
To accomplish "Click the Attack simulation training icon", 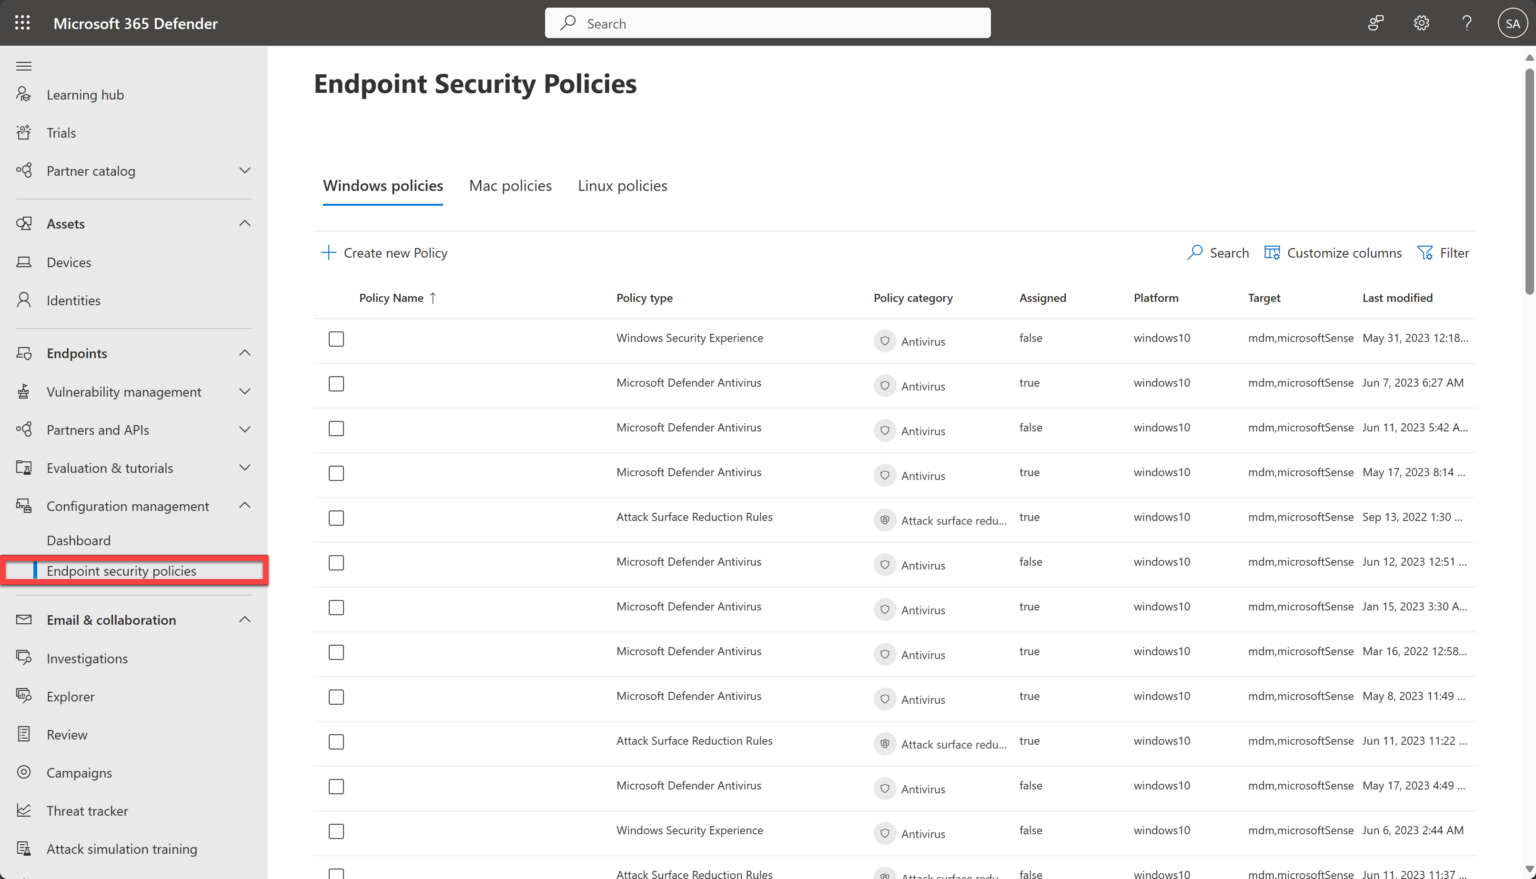I will [24, 849].
